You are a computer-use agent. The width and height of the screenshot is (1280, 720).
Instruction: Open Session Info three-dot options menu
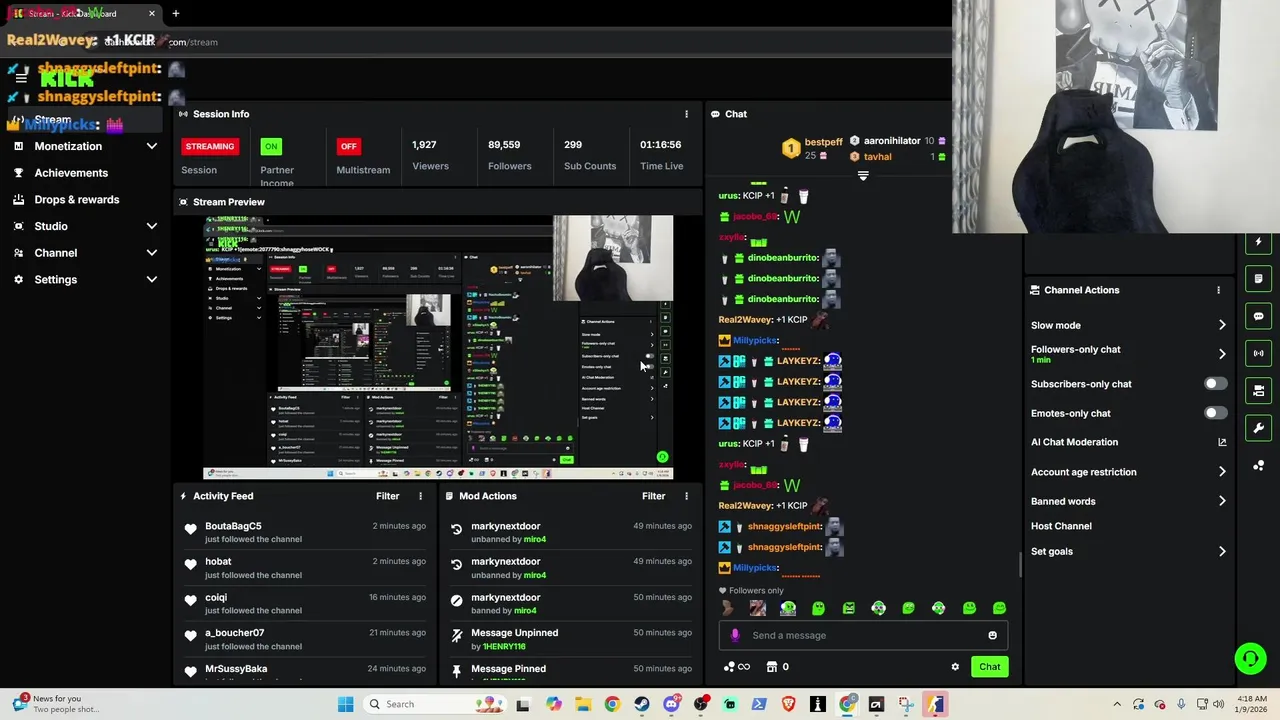(686, 114)
